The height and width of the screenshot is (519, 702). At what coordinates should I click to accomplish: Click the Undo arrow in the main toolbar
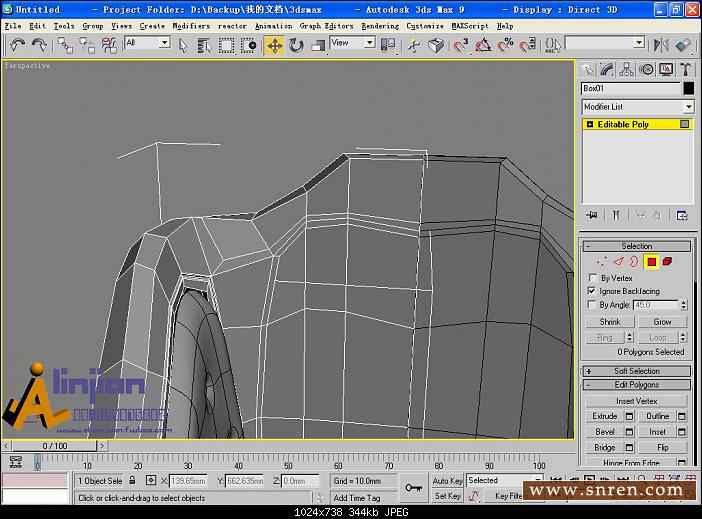coord(17,45)
